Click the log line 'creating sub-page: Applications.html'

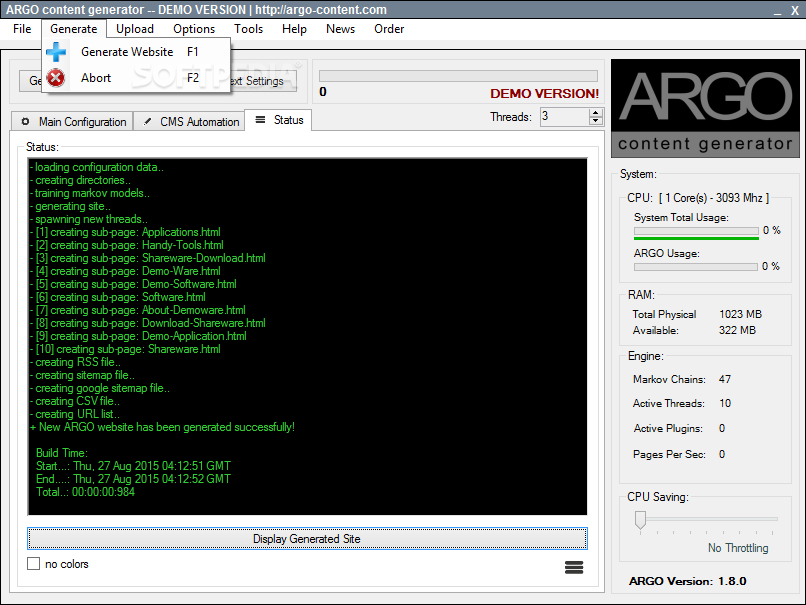click(125, 232)
